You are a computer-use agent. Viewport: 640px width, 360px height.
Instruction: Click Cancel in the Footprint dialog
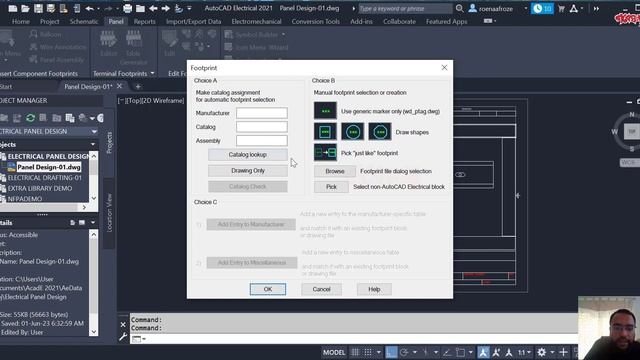pyautogui.click(x=321, y=289)
